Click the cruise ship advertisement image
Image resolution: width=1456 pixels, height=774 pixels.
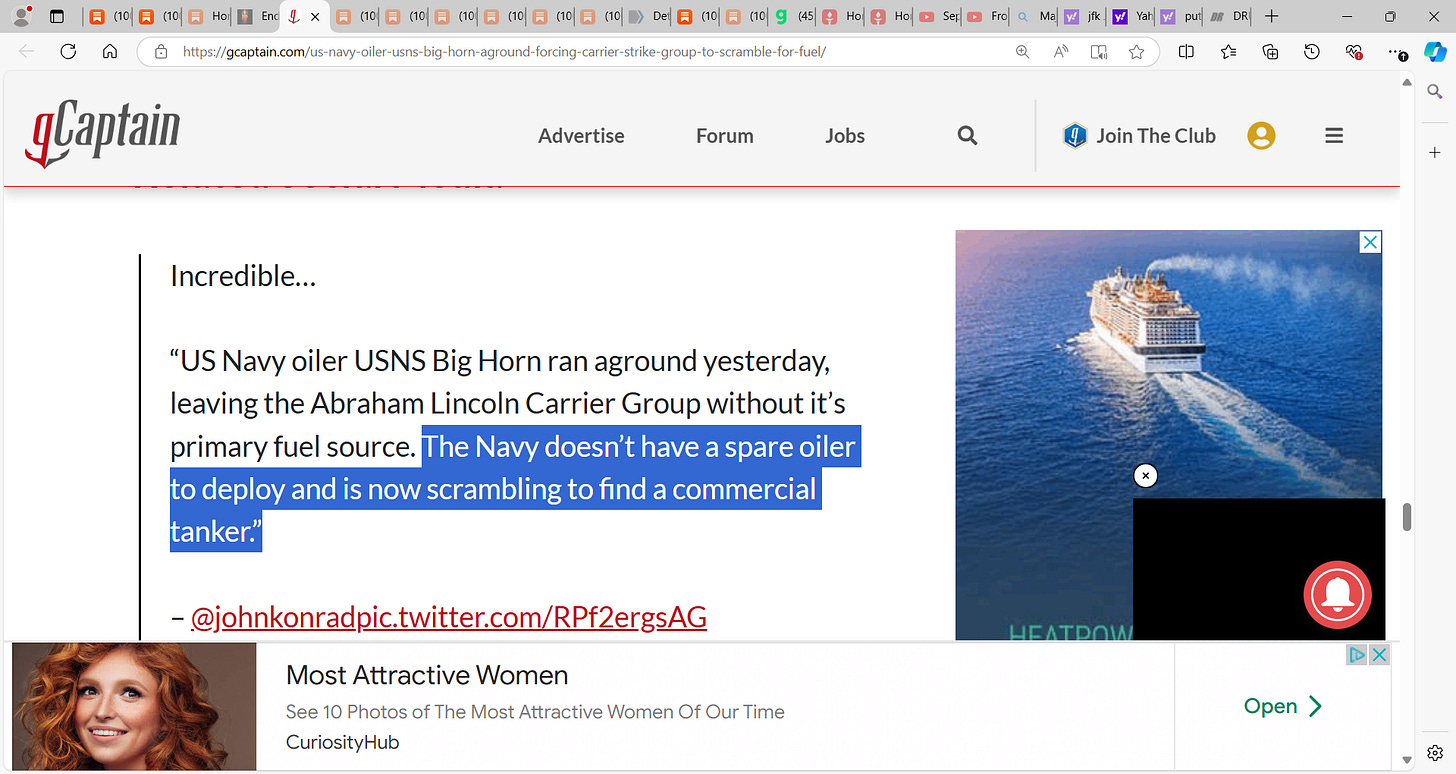pos(1168,434)
